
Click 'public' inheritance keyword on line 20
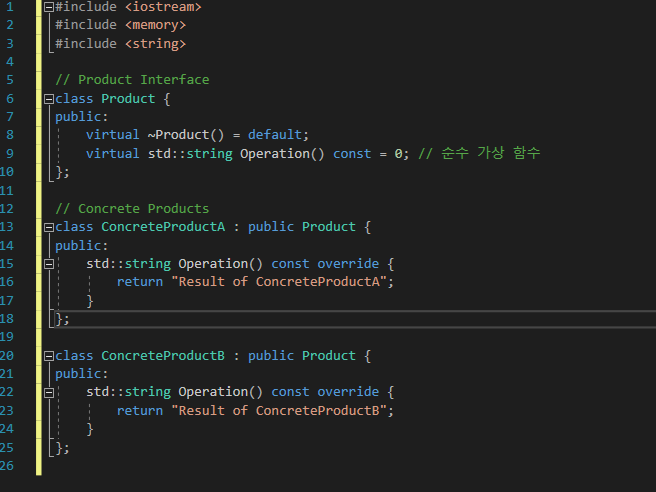[271, 356]
